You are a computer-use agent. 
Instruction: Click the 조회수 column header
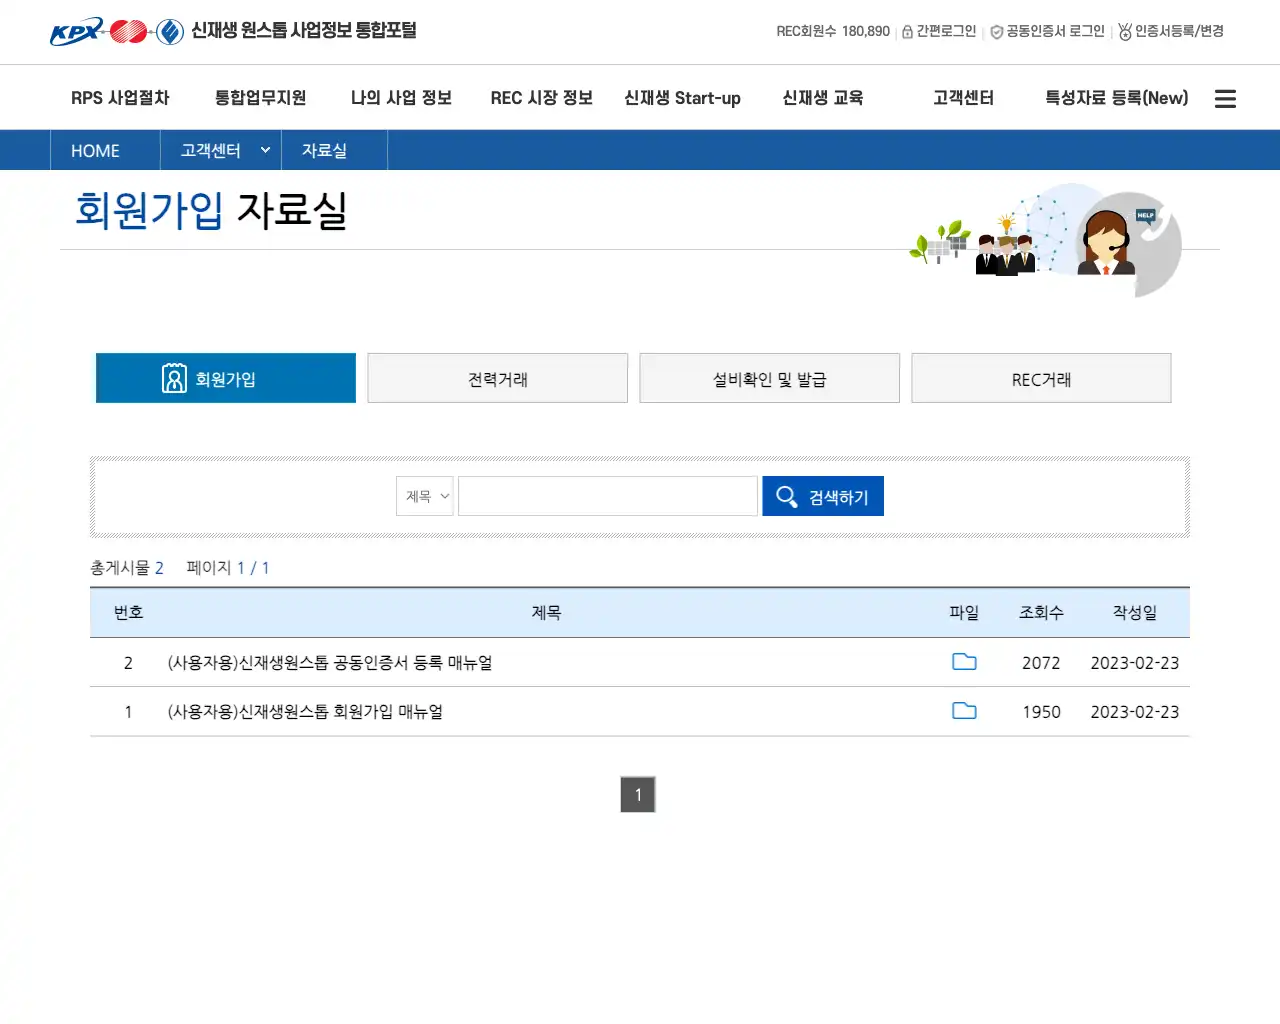(x=1041, y=612)
